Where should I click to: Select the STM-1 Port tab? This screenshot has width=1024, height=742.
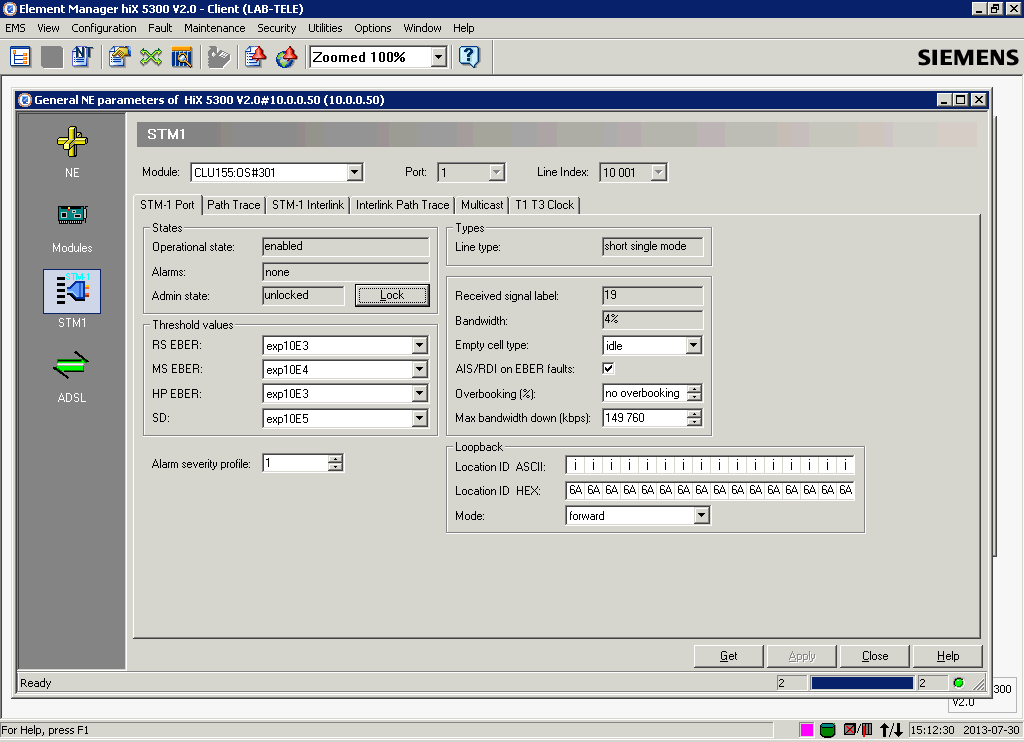[167, 204]
